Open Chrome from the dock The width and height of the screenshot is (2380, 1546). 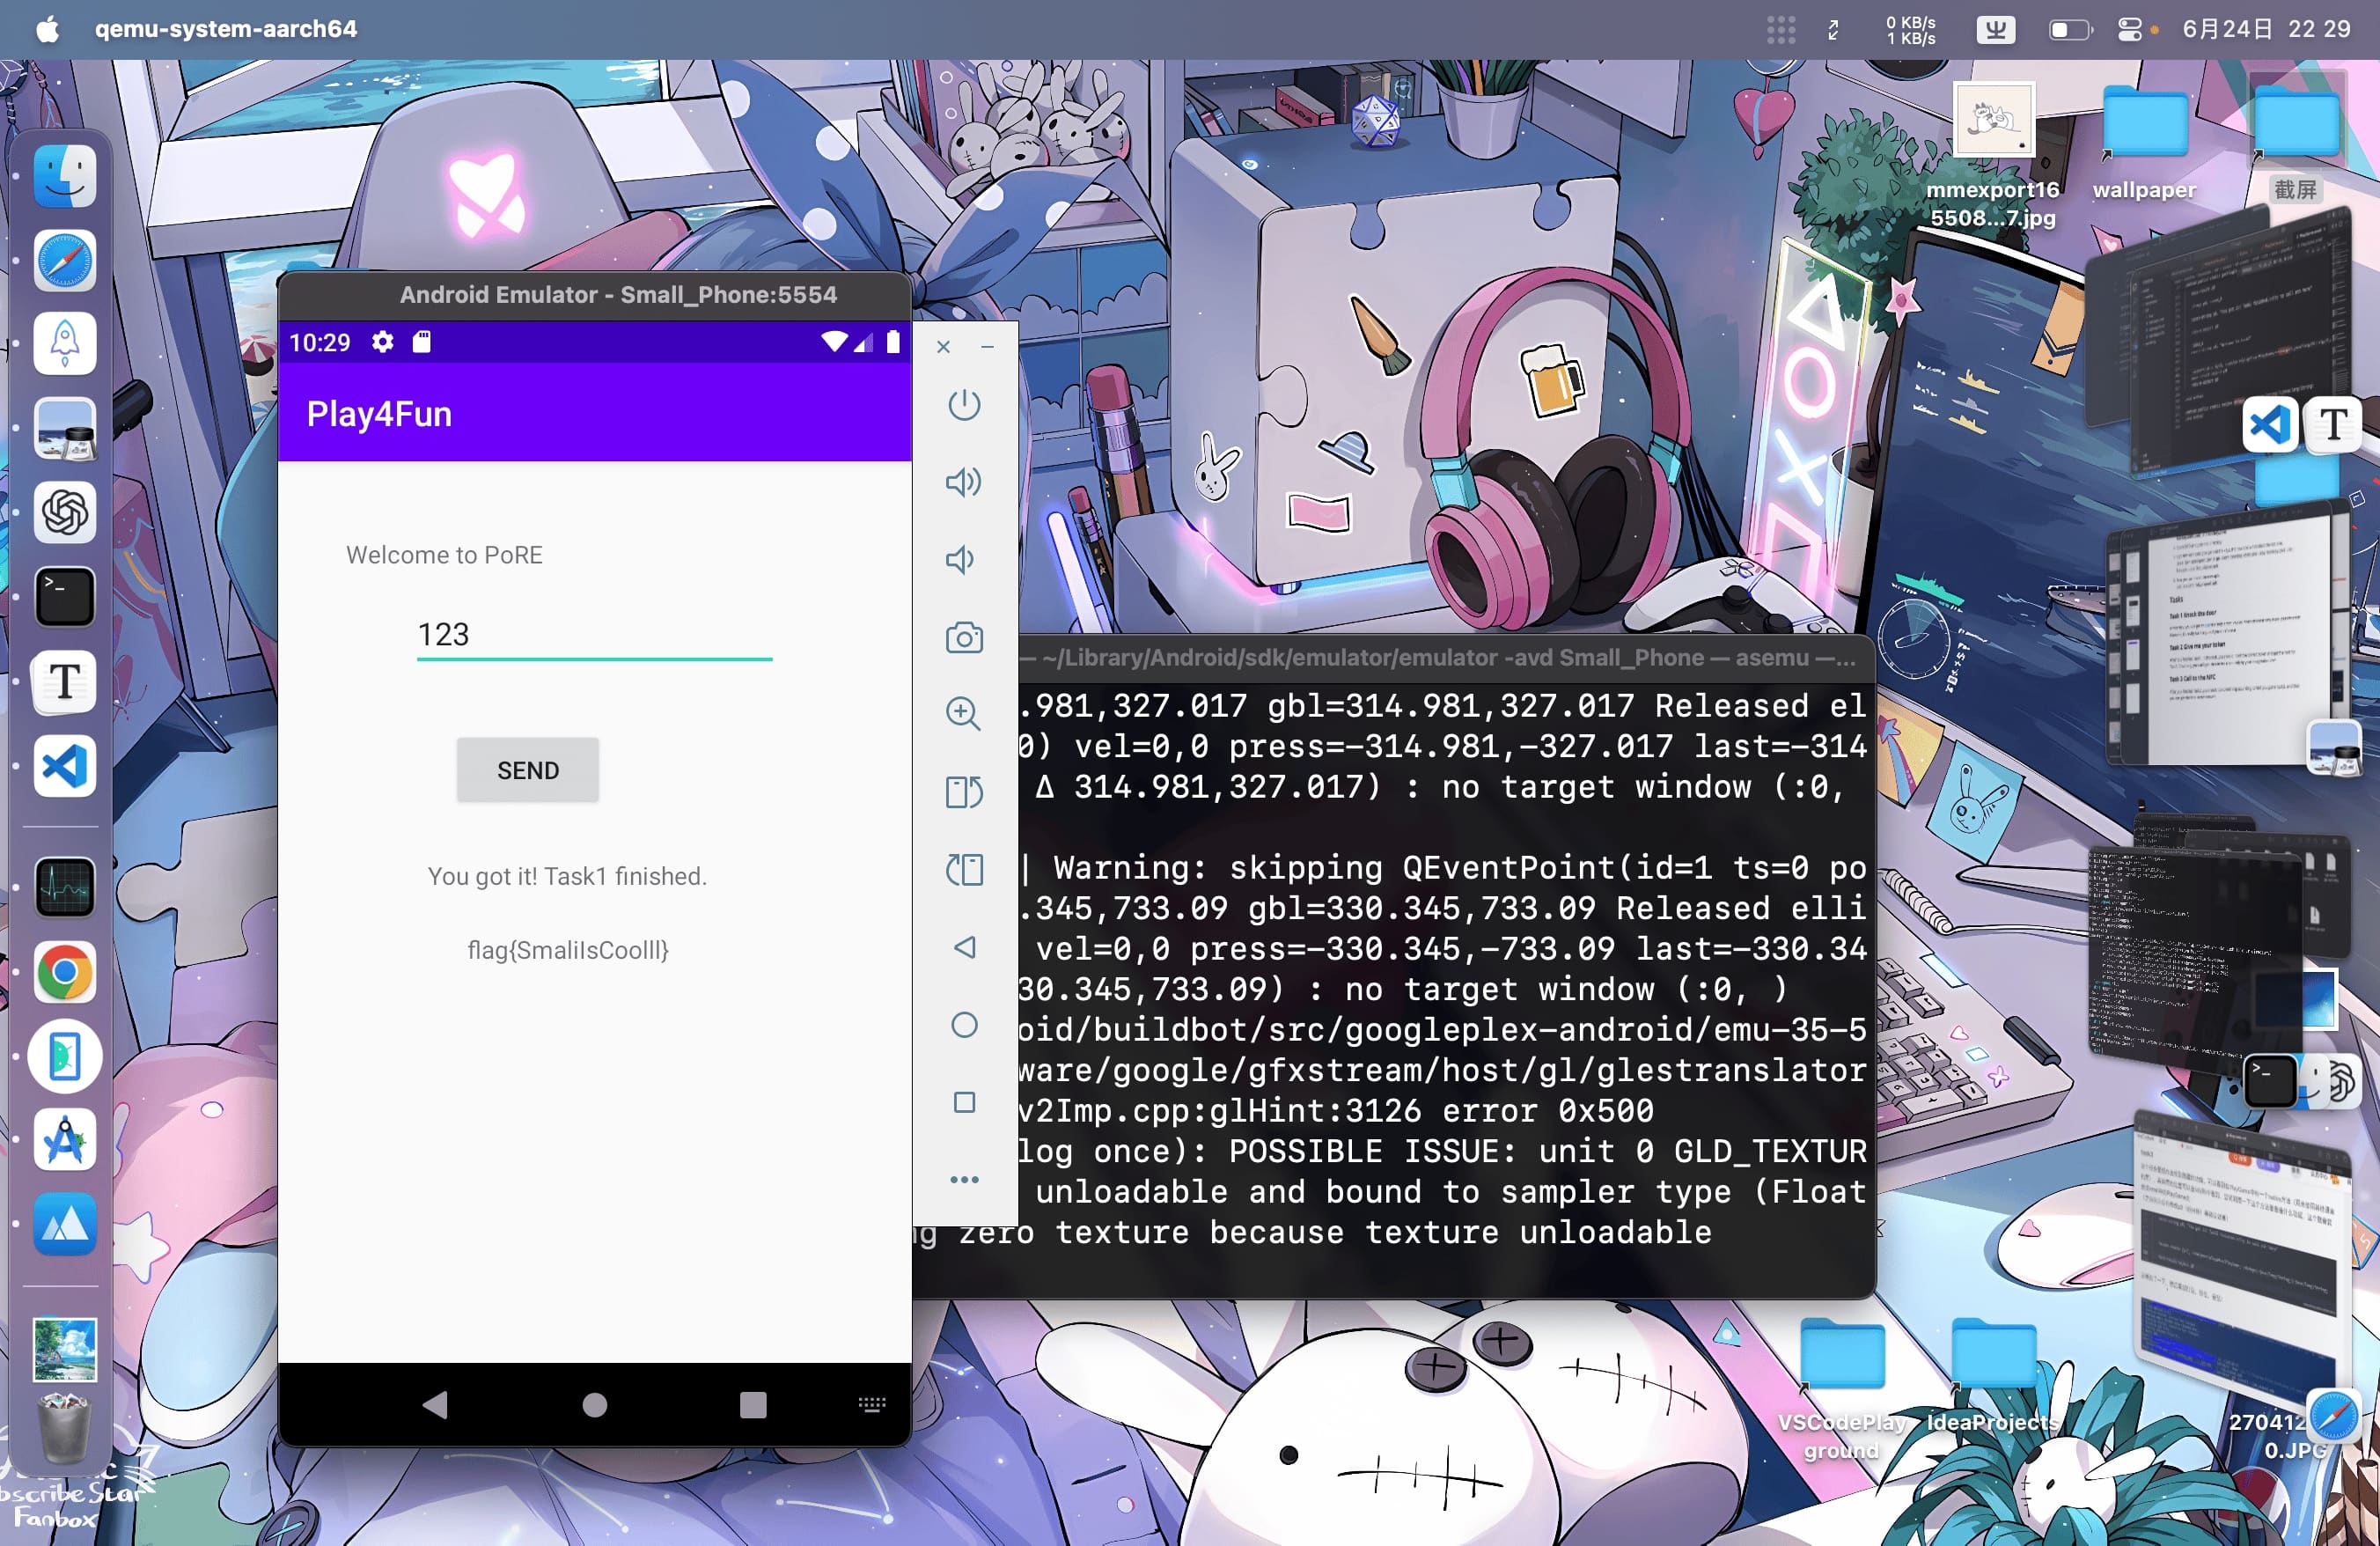(65, 972)
